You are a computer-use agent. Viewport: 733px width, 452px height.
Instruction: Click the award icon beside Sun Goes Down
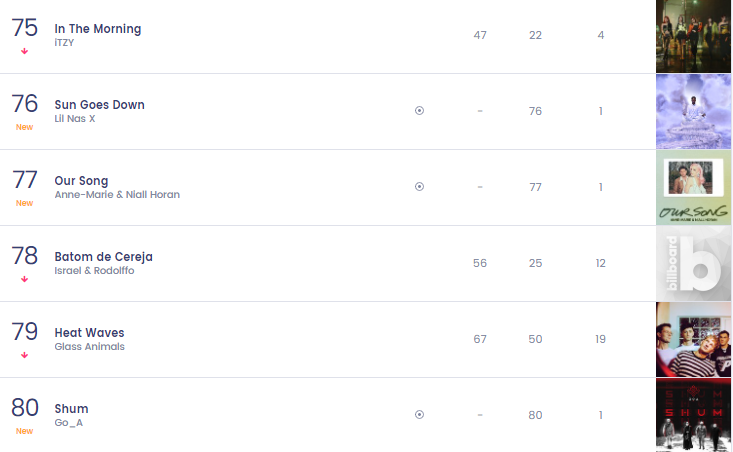pyautogui.click(x=419, y=111)
